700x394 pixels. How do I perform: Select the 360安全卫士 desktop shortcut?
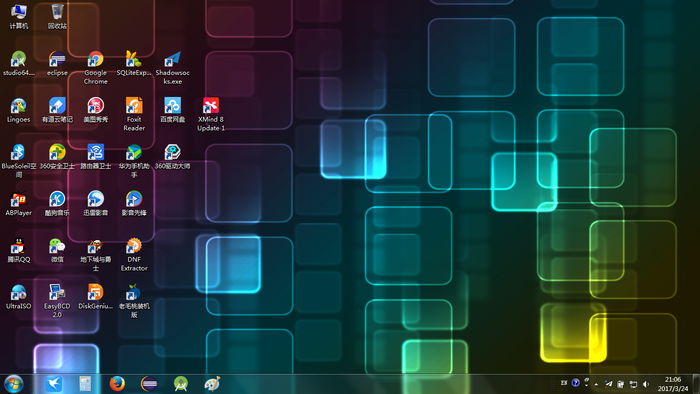click(x=57, y=157)
